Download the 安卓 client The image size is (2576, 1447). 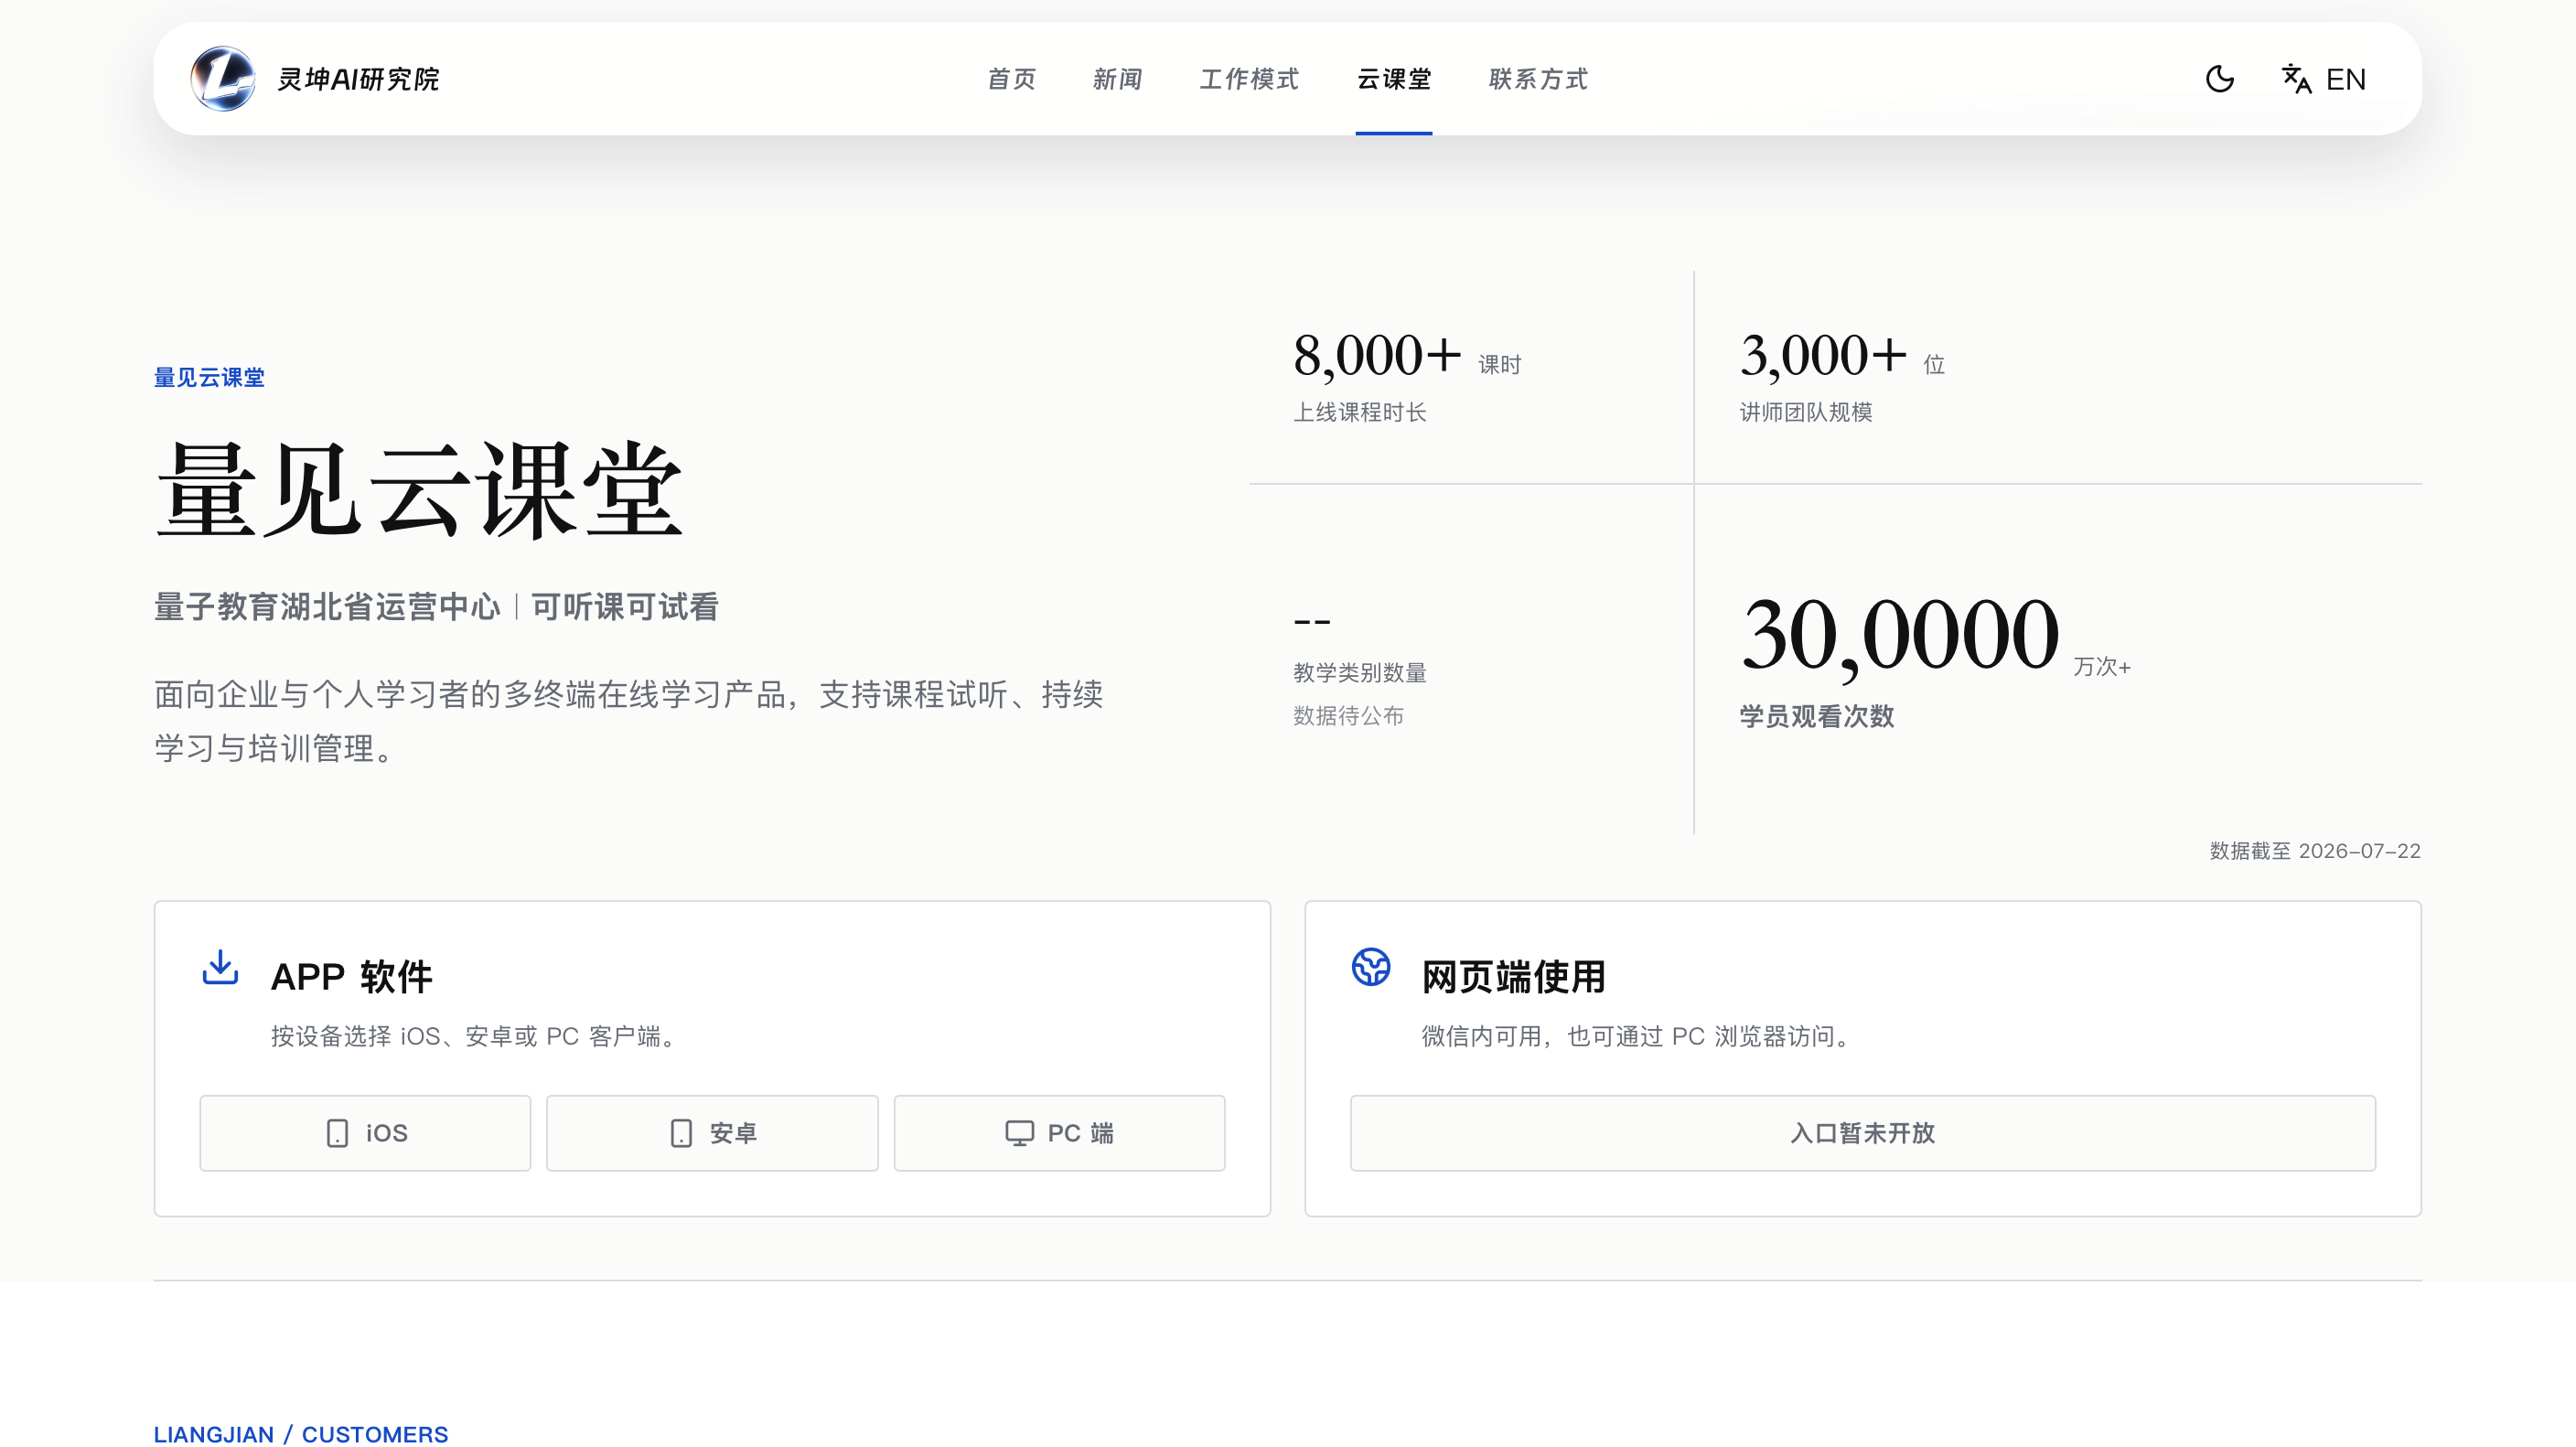tap(712, 1133)
